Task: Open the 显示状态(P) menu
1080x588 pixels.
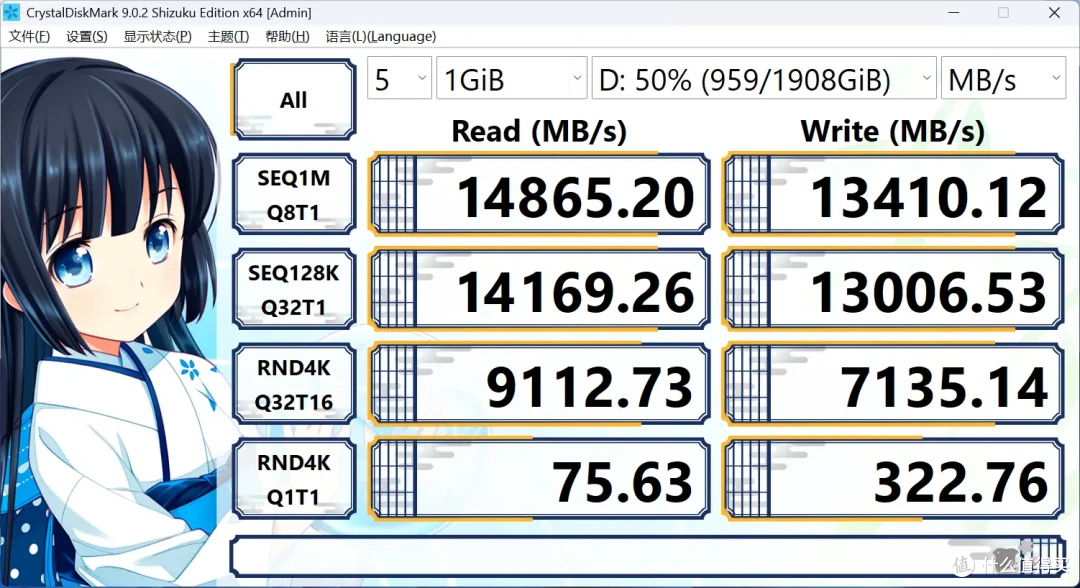Action: [157, 36]
